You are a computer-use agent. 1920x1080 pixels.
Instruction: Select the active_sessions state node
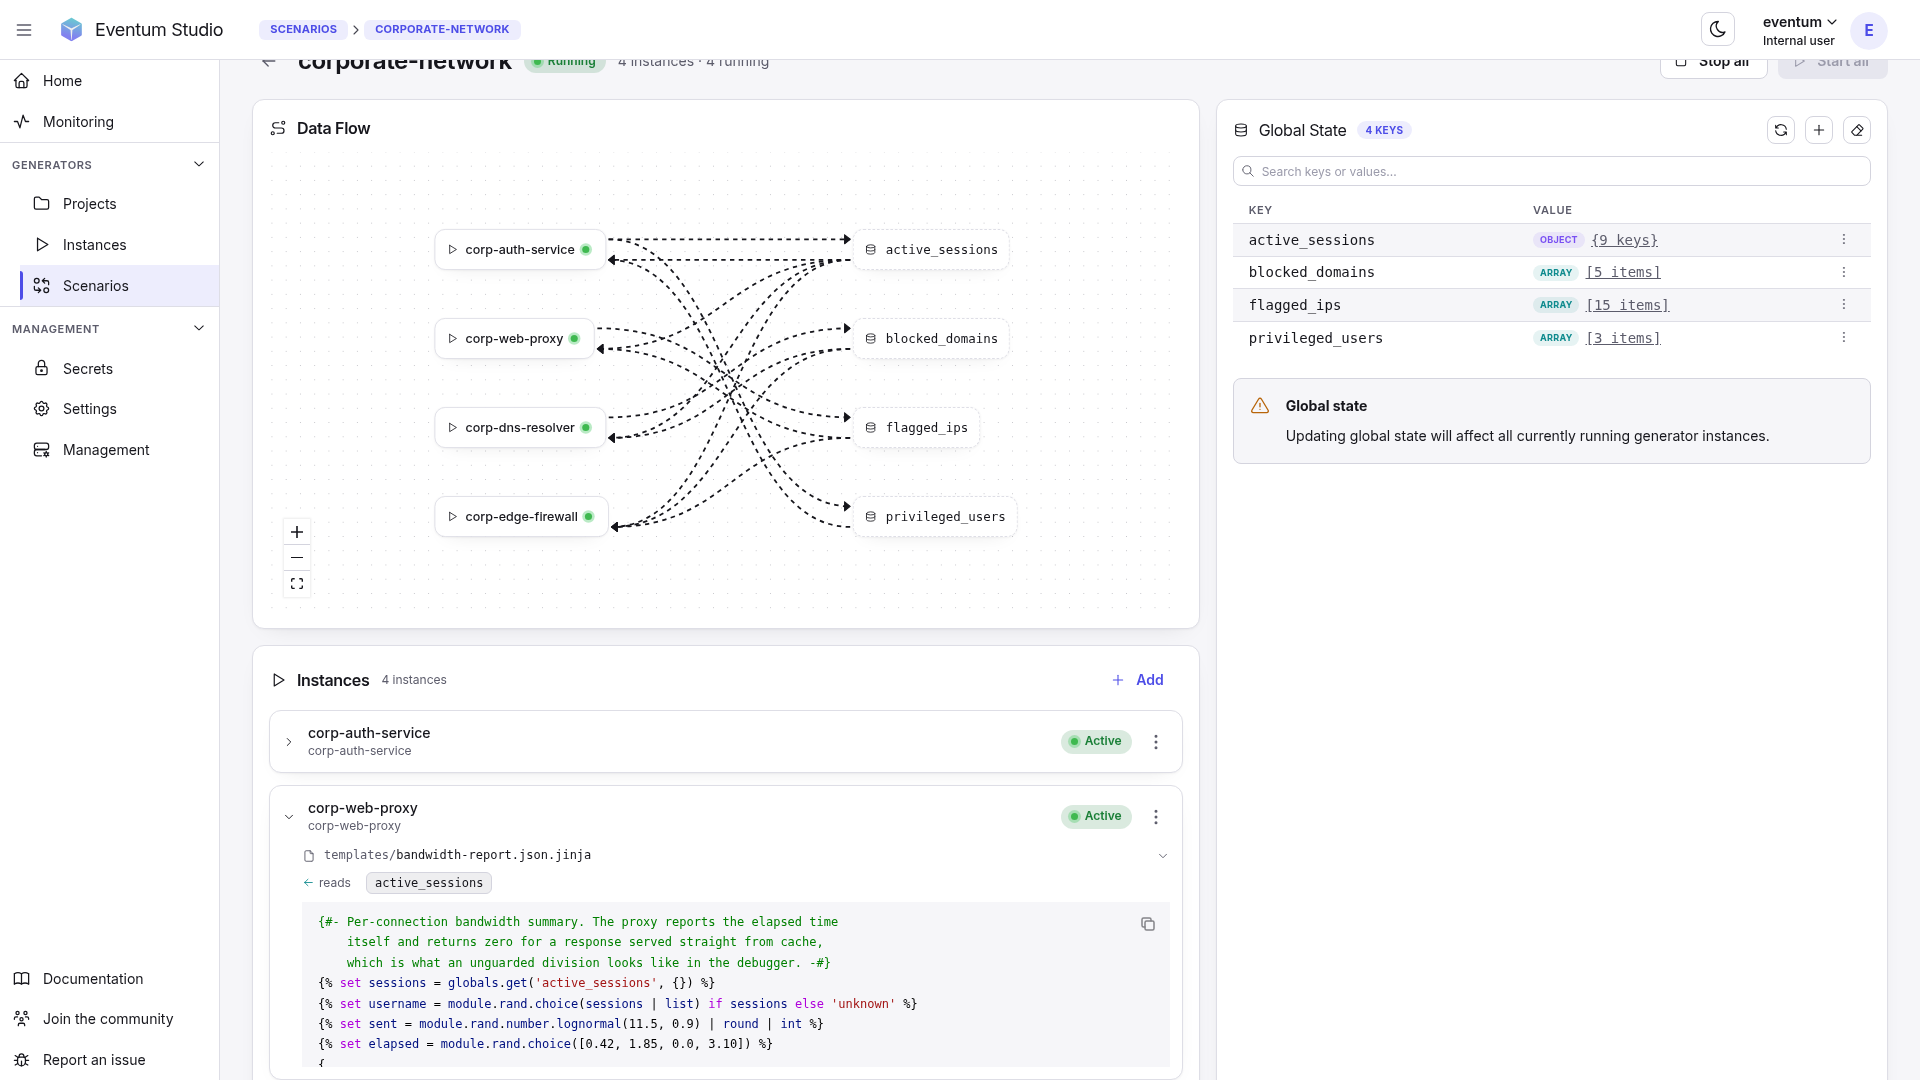[931, 250]
